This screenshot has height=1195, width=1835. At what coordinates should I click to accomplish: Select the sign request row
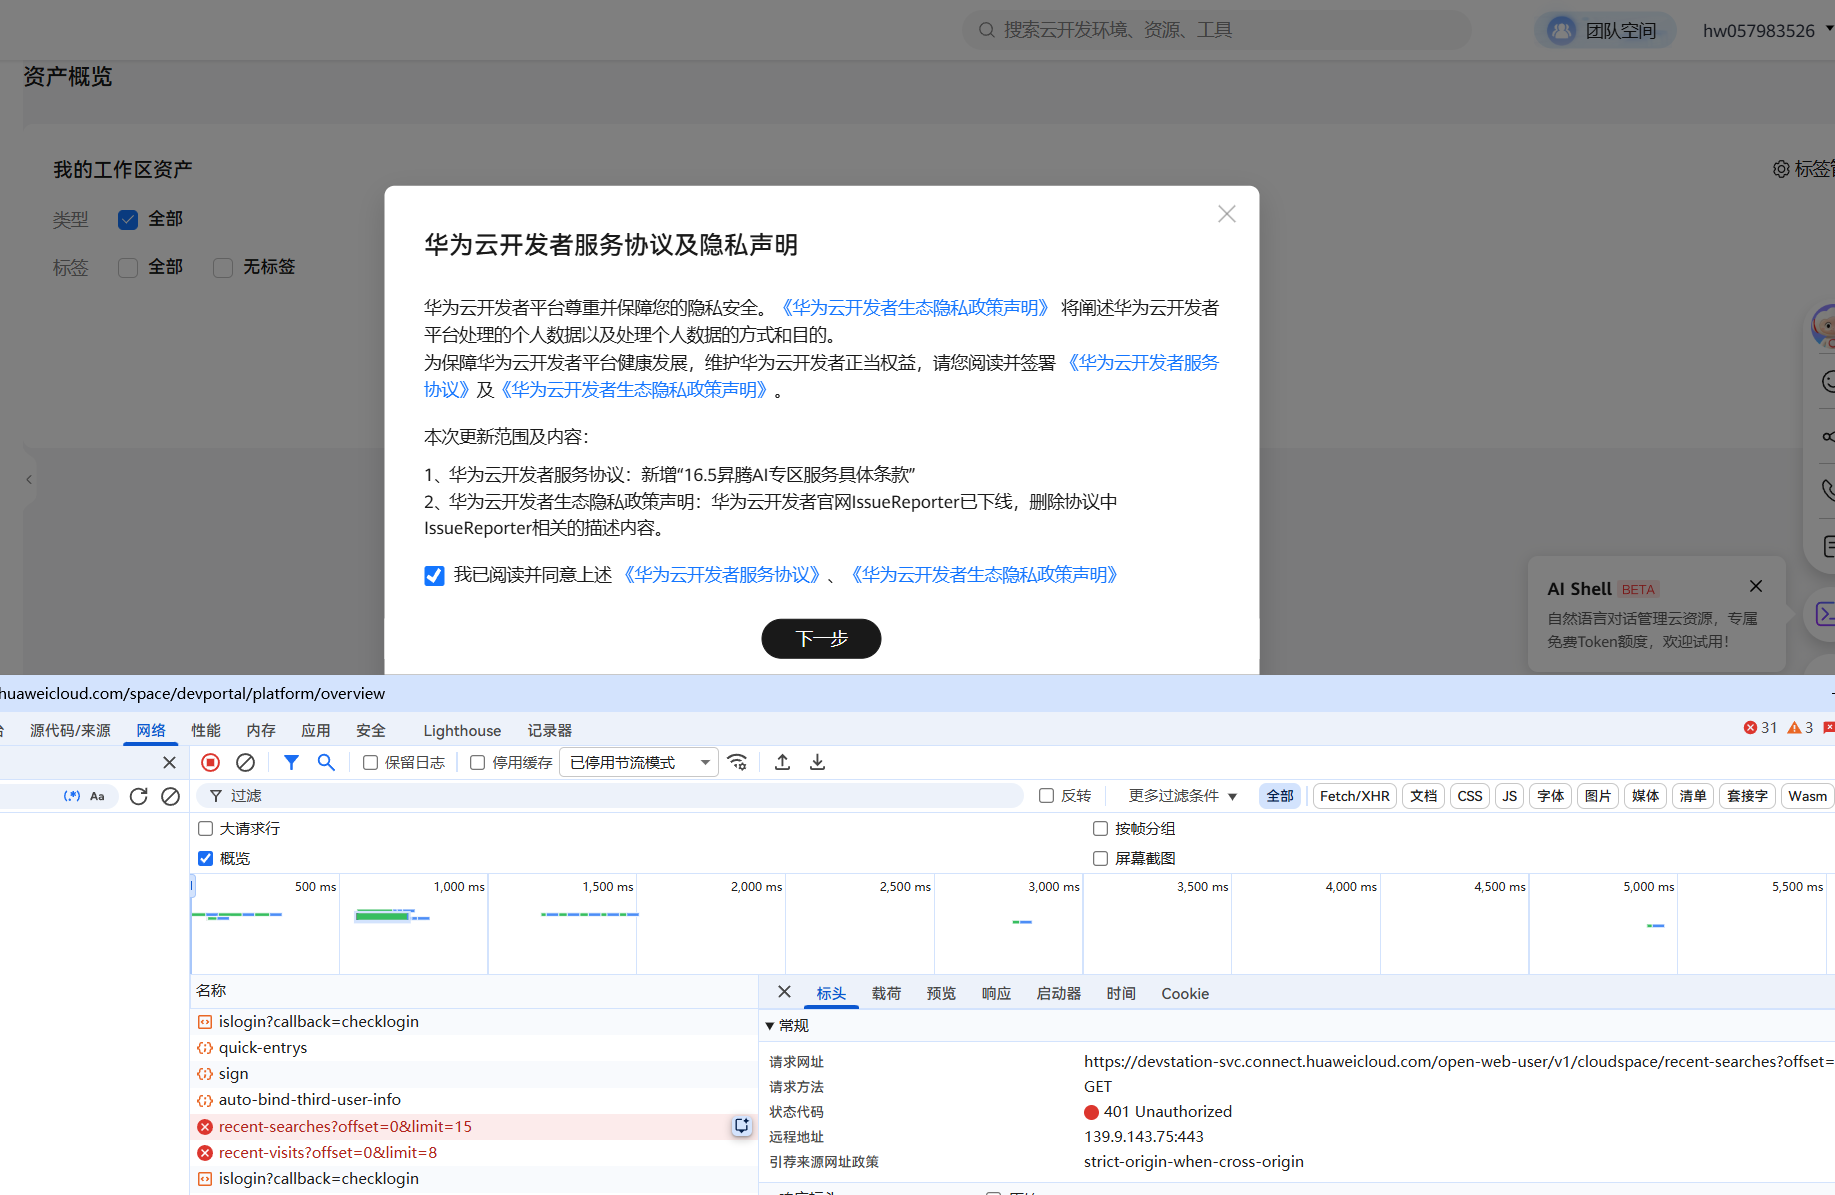pos(473,1074)
